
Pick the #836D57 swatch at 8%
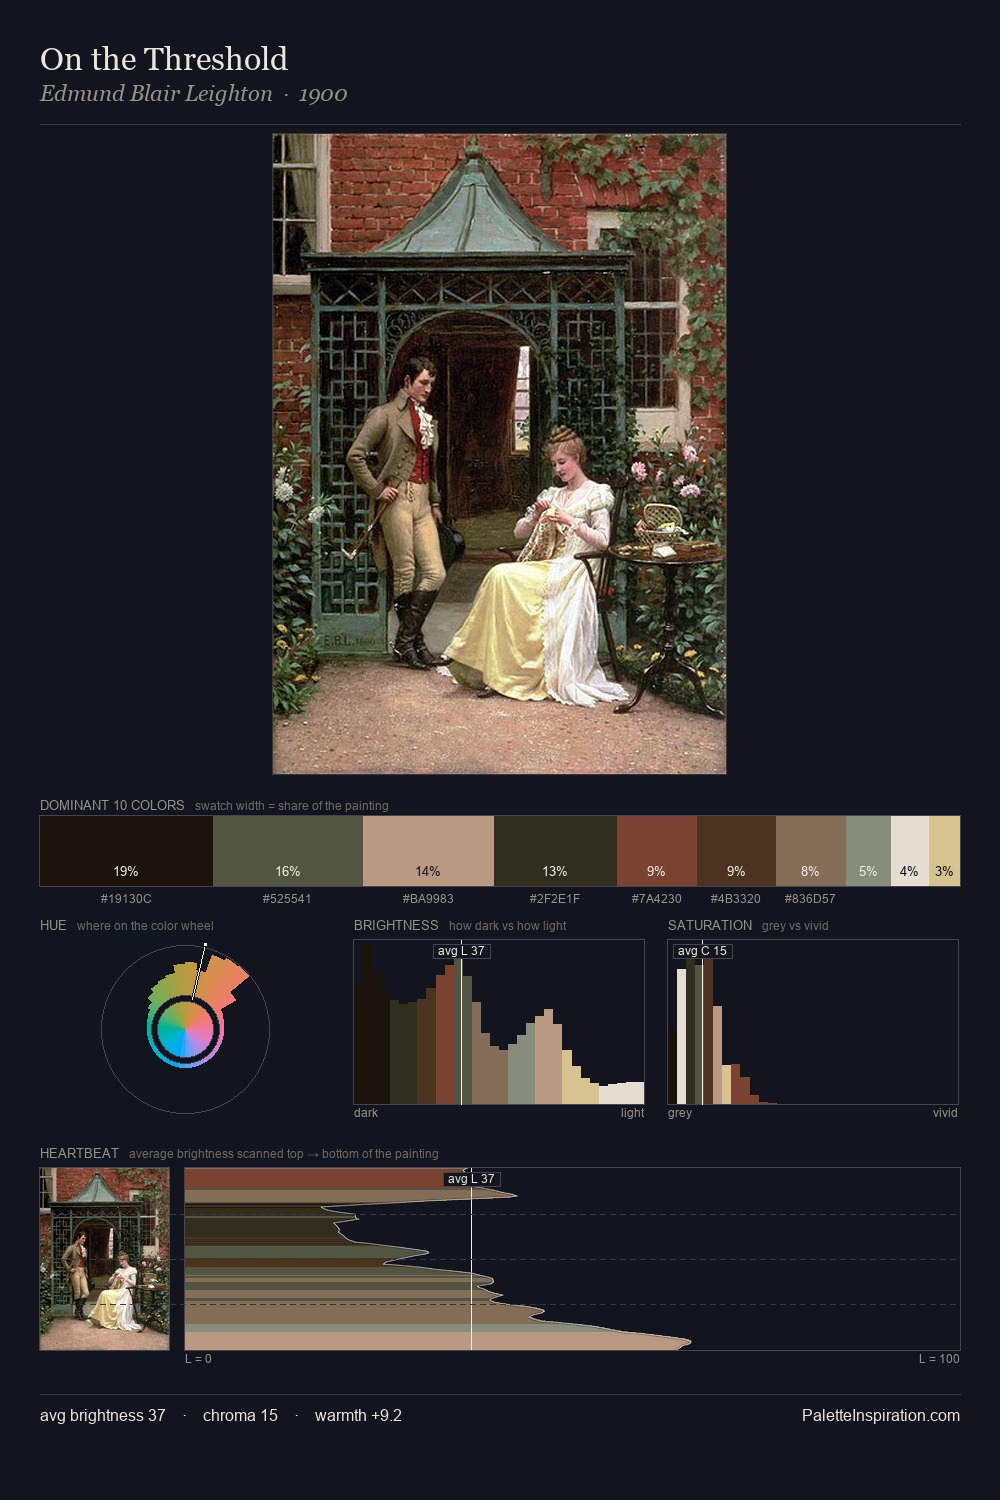coord(810,851)
